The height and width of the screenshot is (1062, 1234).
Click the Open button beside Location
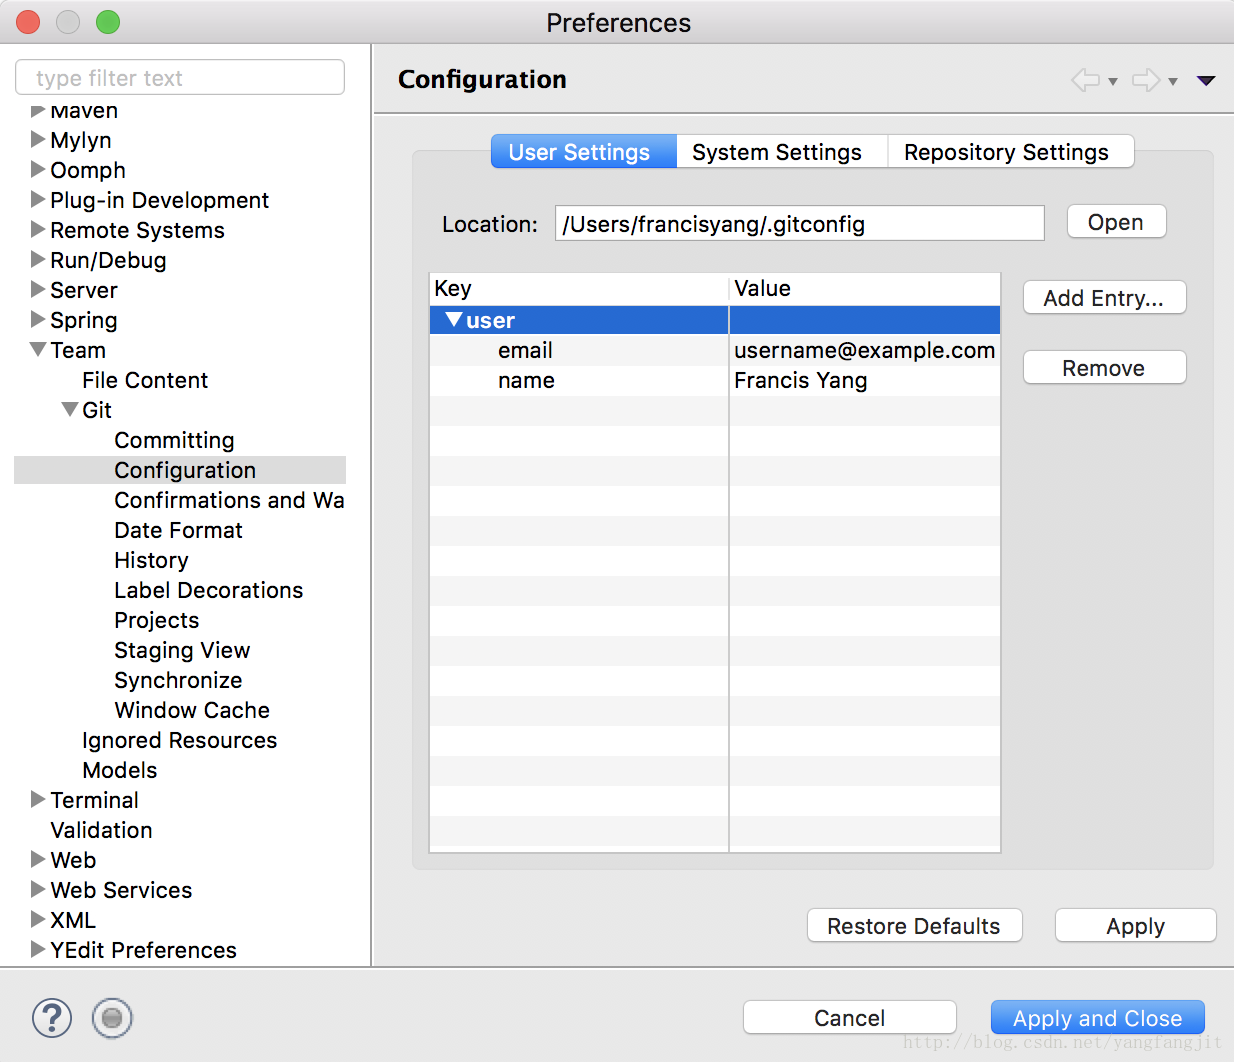pyautogui.click(x=1115, y=222)
